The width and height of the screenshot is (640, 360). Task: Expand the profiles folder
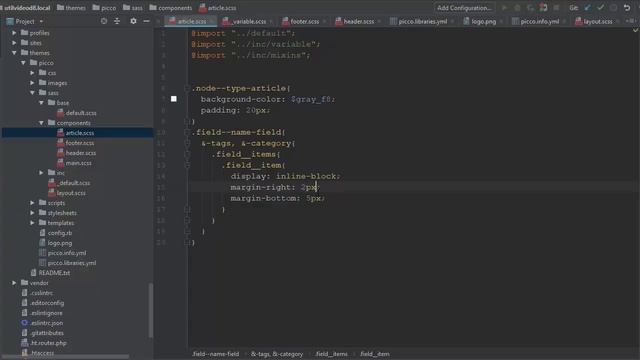pos(14,33)
